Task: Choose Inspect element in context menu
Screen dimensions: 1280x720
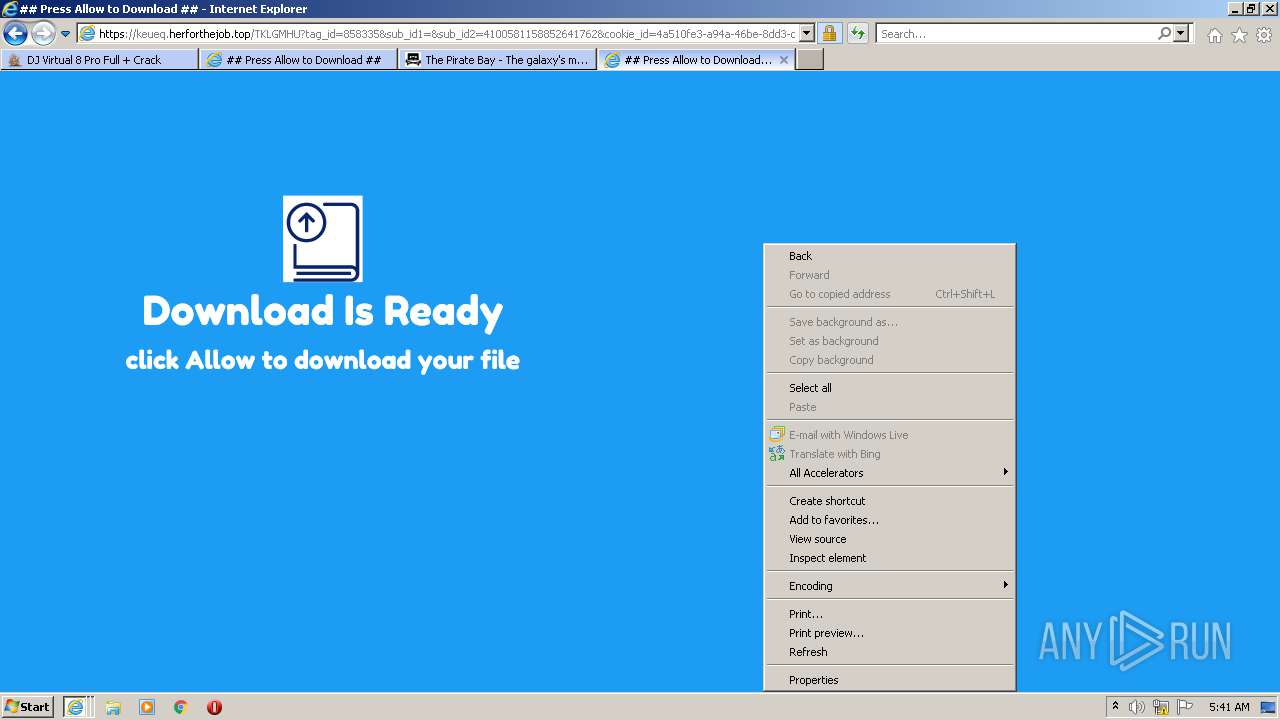Action: tap(889, 558)
